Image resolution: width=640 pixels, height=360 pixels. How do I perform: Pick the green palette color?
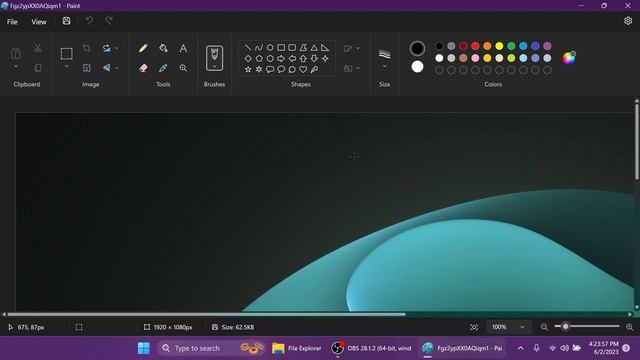(x=511, y=46)
